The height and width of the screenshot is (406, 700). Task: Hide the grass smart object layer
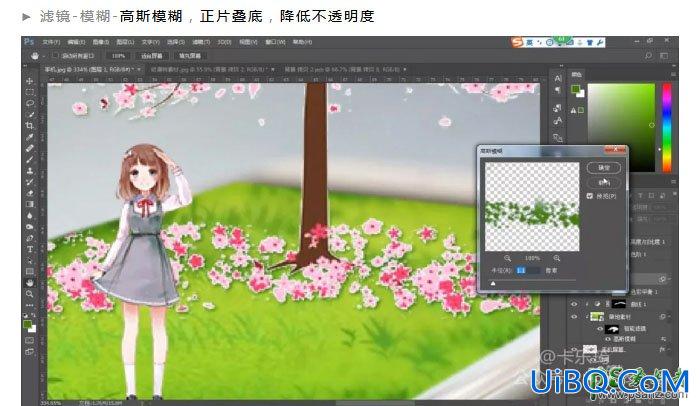(x=574, y=317)
